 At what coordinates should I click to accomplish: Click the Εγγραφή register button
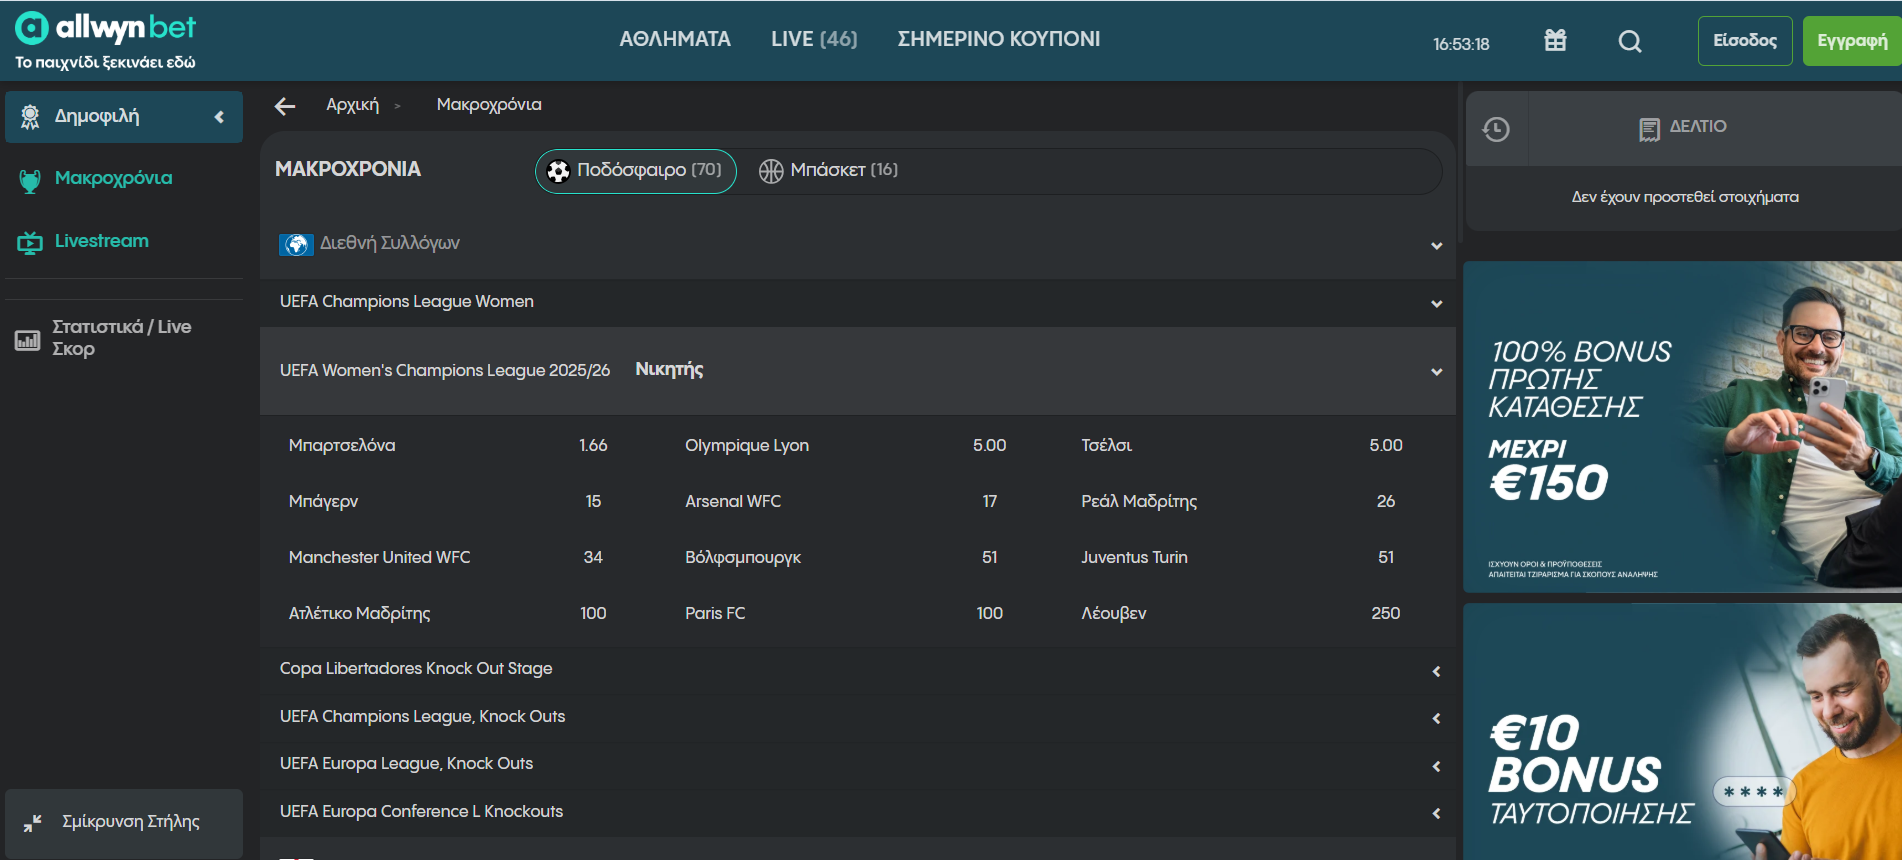click(x=1852, y=41)
